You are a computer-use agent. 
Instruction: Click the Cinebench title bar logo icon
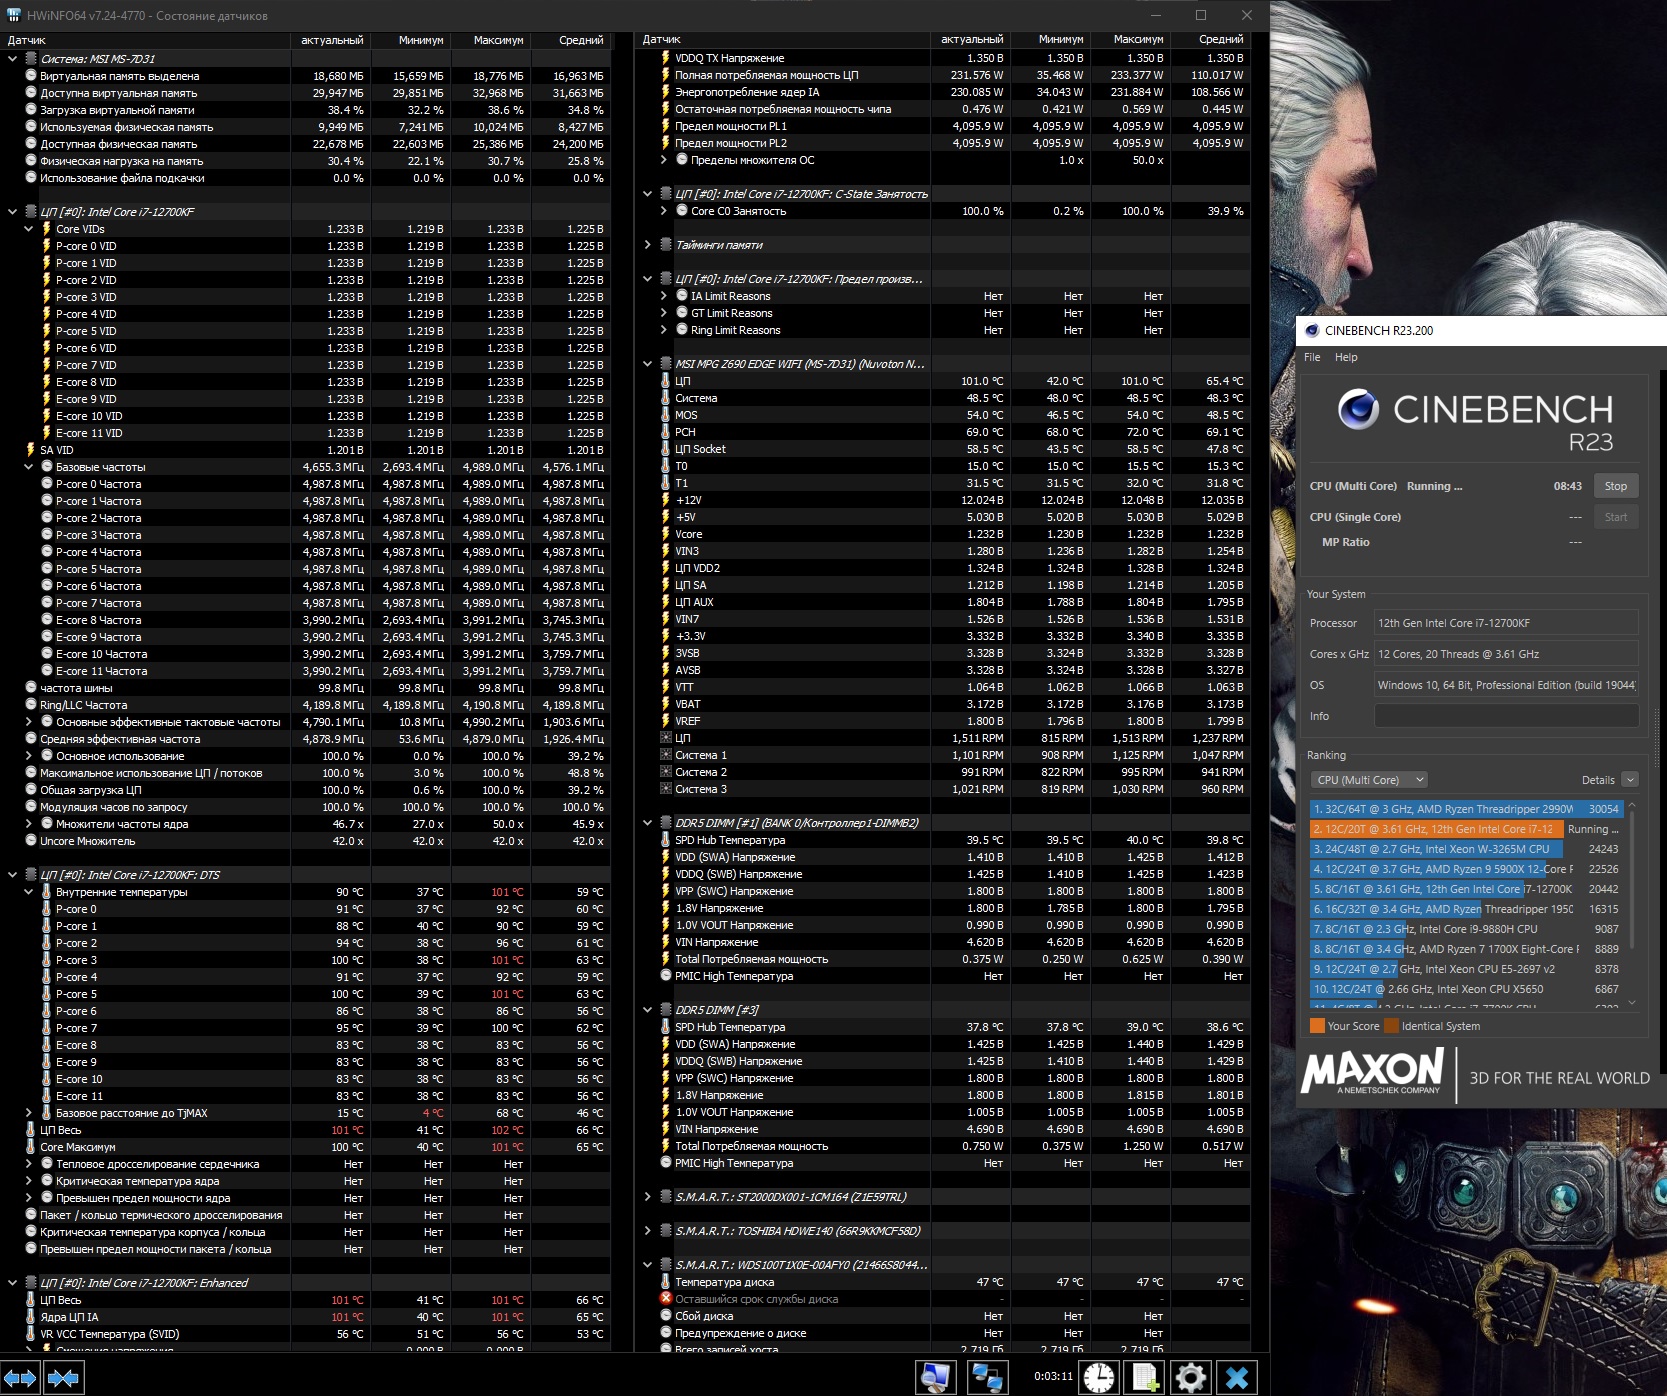(1311, 330)
